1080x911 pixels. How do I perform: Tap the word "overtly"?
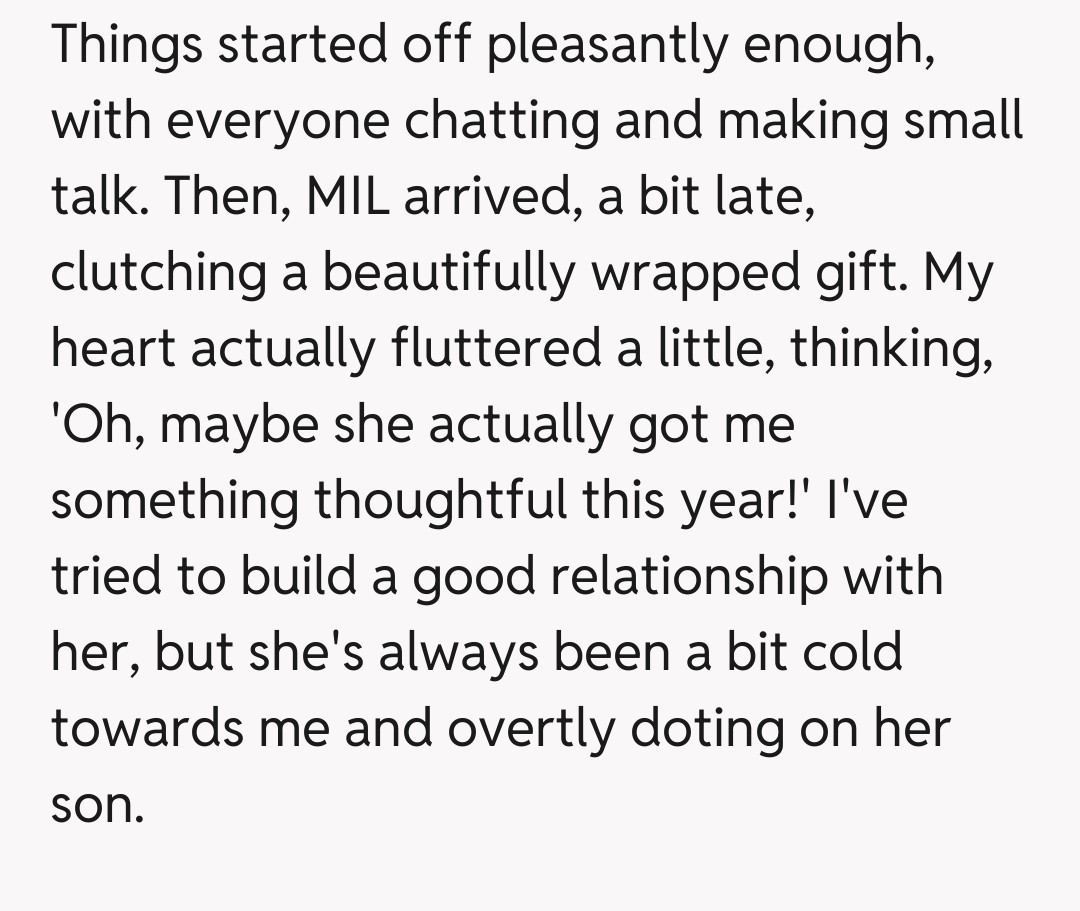click(x=529, y=729)
